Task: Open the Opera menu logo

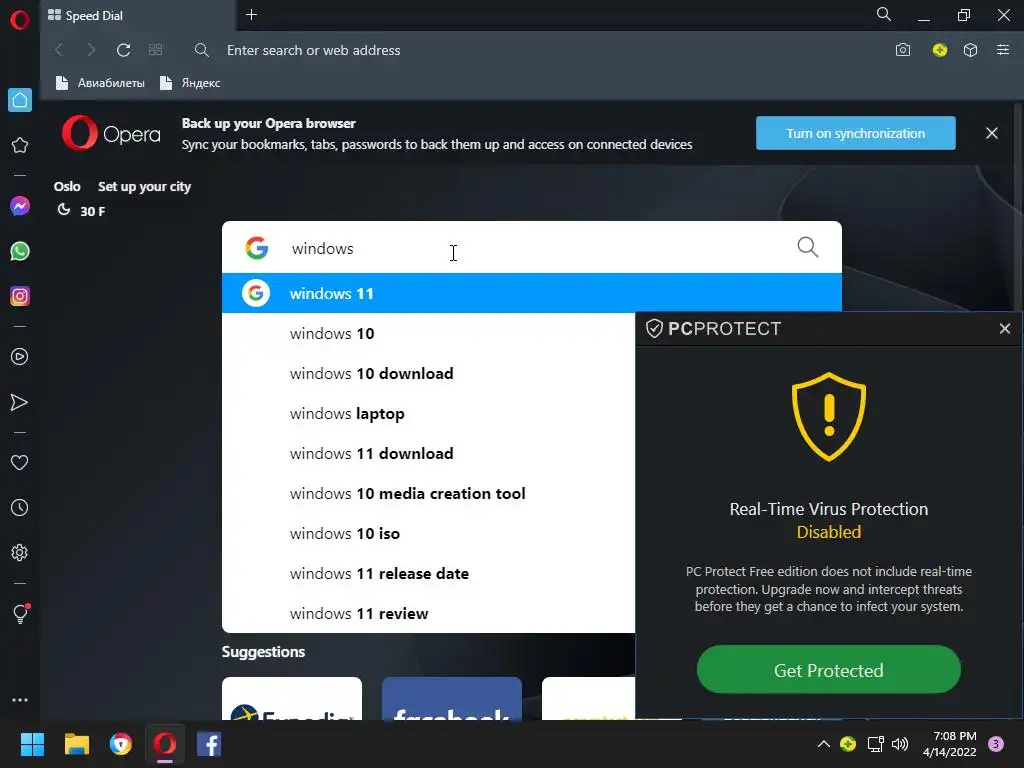Action: (x=20, y=20)
